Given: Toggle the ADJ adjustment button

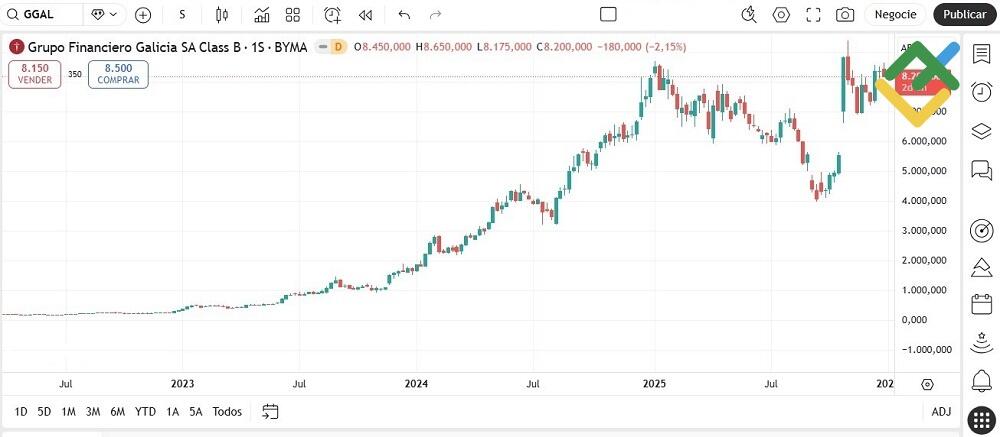Looking at the screenshot, I should click(941, 411).
